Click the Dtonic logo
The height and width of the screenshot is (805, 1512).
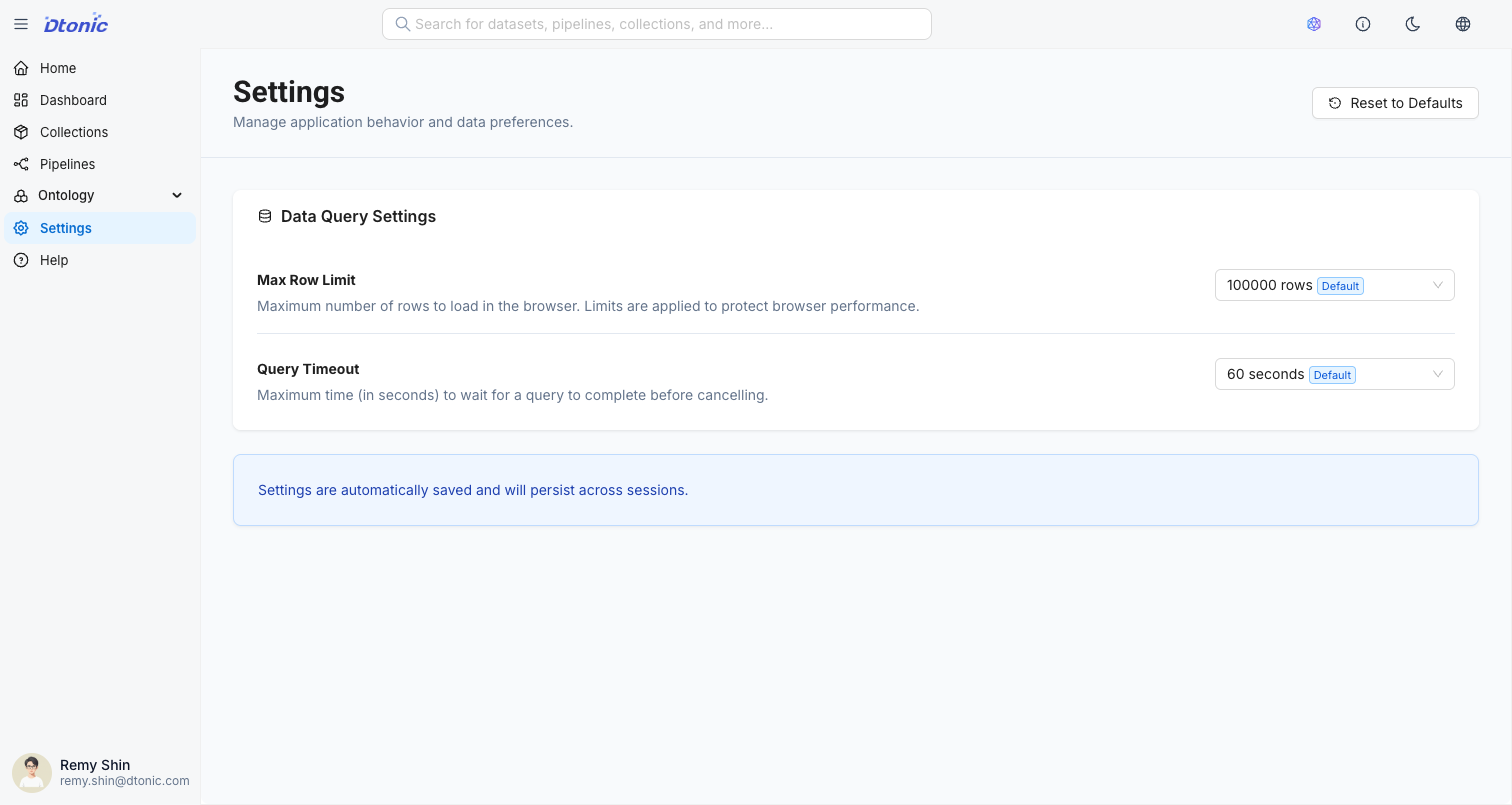[76, 24]
